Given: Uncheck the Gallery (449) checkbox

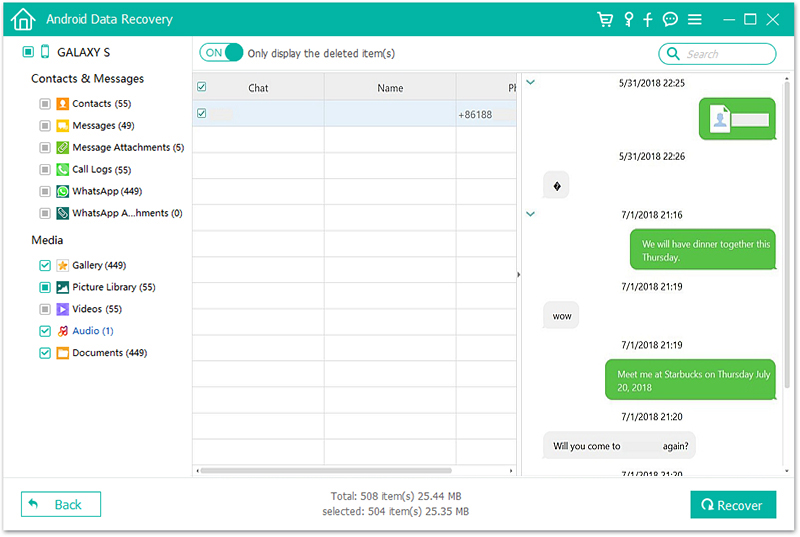Looking at the screenshot, I should coord(45,265).
